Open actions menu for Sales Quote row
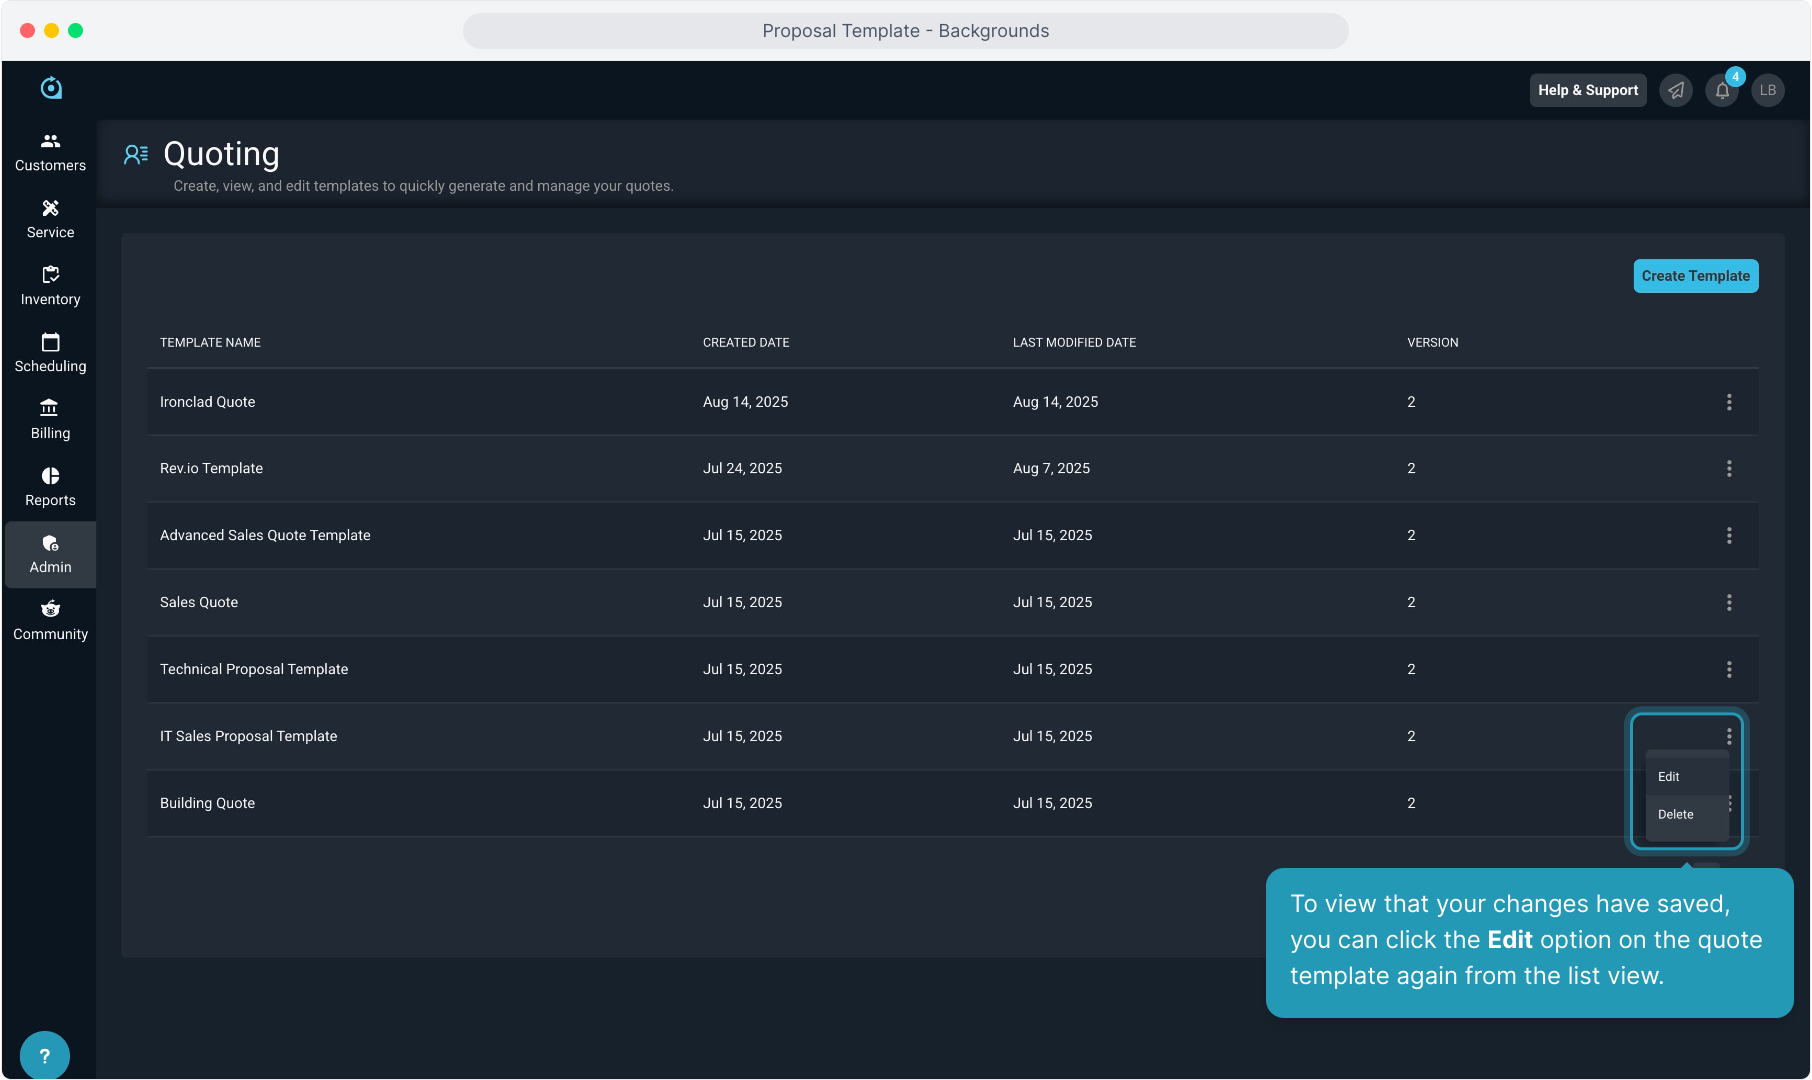The width and height of the screenshot is (1812, 1080). tap(1729, 603)
